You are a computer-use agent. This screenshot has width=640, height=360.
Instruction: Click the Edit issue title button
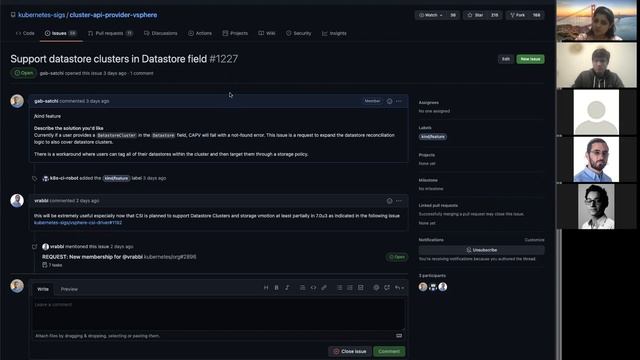(506, 59)
